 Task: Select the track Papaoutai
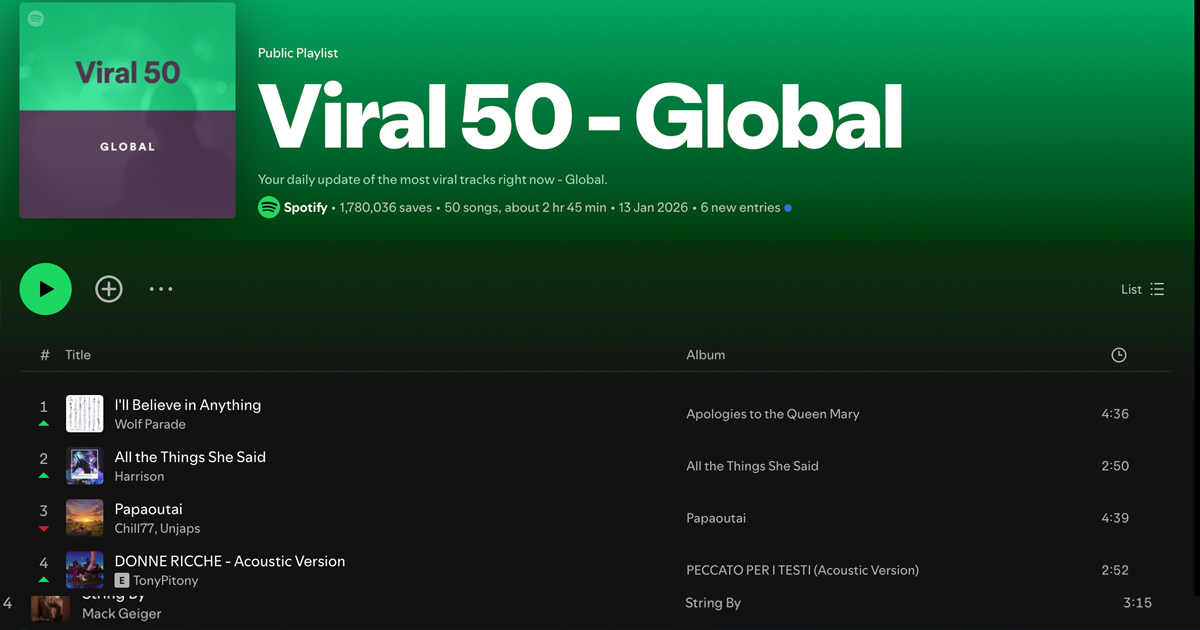(149, 509)
